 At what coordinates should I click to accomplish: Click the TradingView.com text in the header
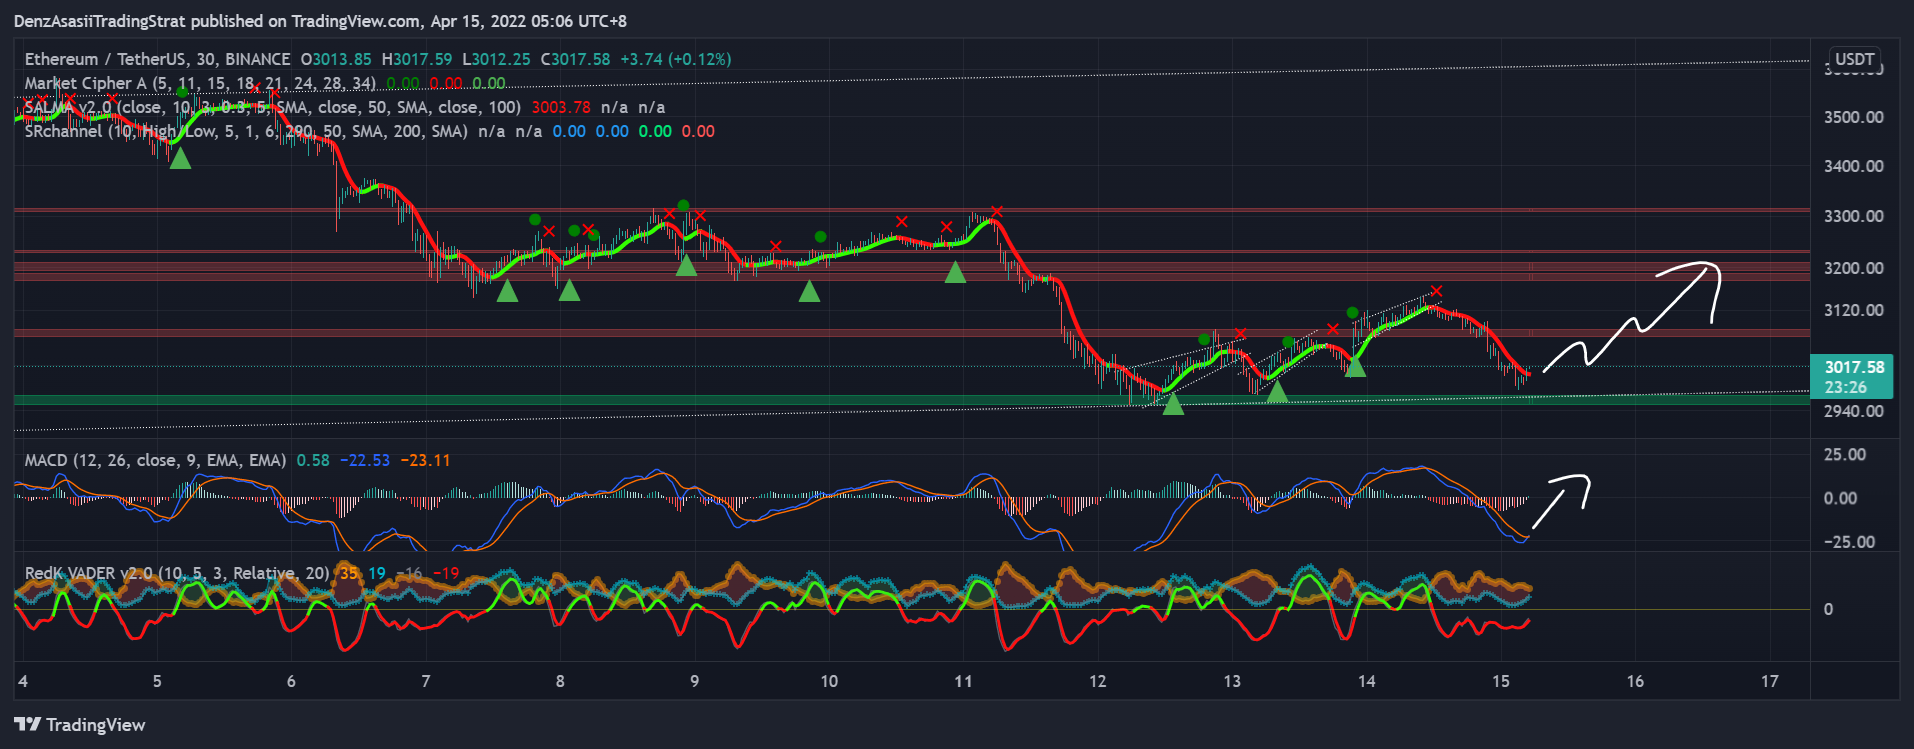pos(356,21)
